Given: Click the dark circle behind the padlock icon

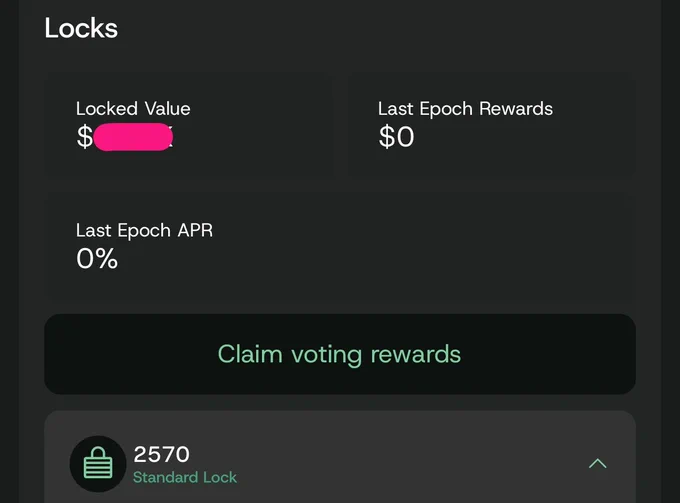Looking at the screenshot, I should pyautogui.click(x=98, y=464).
